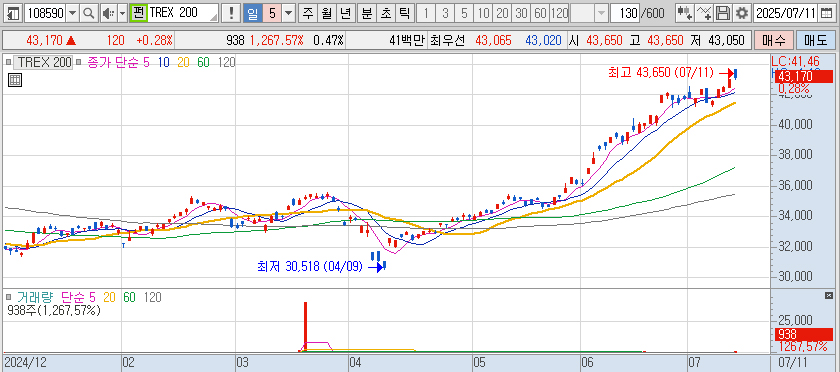
Task: Click the green-bordered 펀 fund marker button
Action: pos(139,13)
